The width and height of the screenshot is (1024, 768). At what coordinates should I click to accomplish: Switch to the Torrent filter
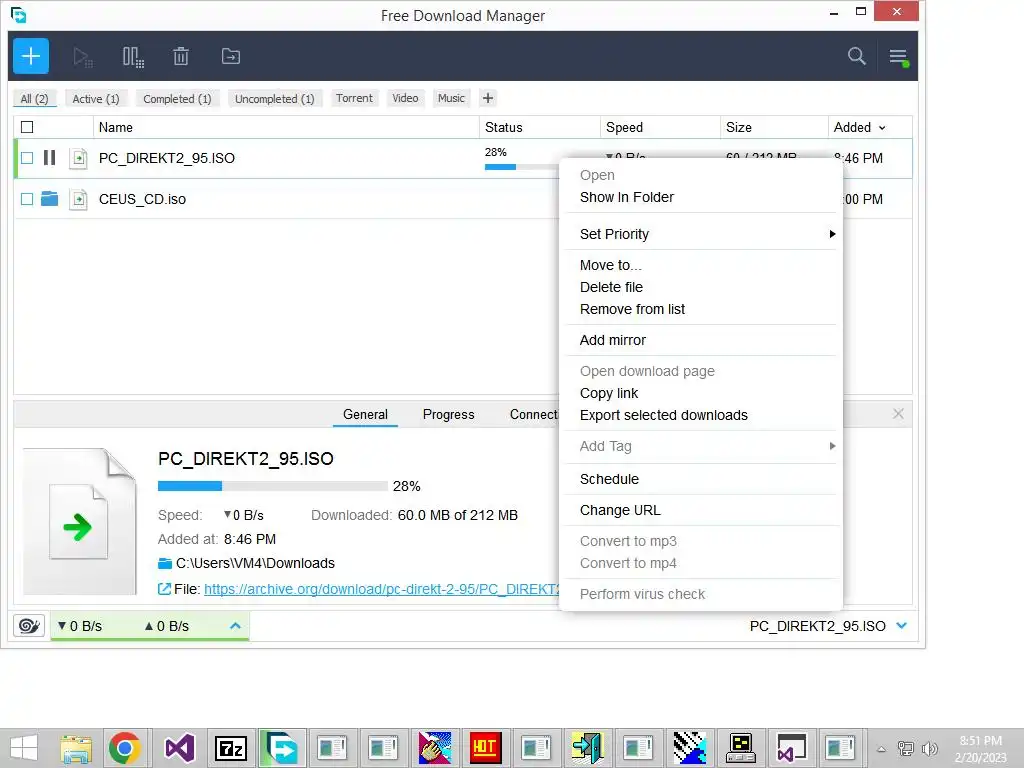tap(354, 98)
